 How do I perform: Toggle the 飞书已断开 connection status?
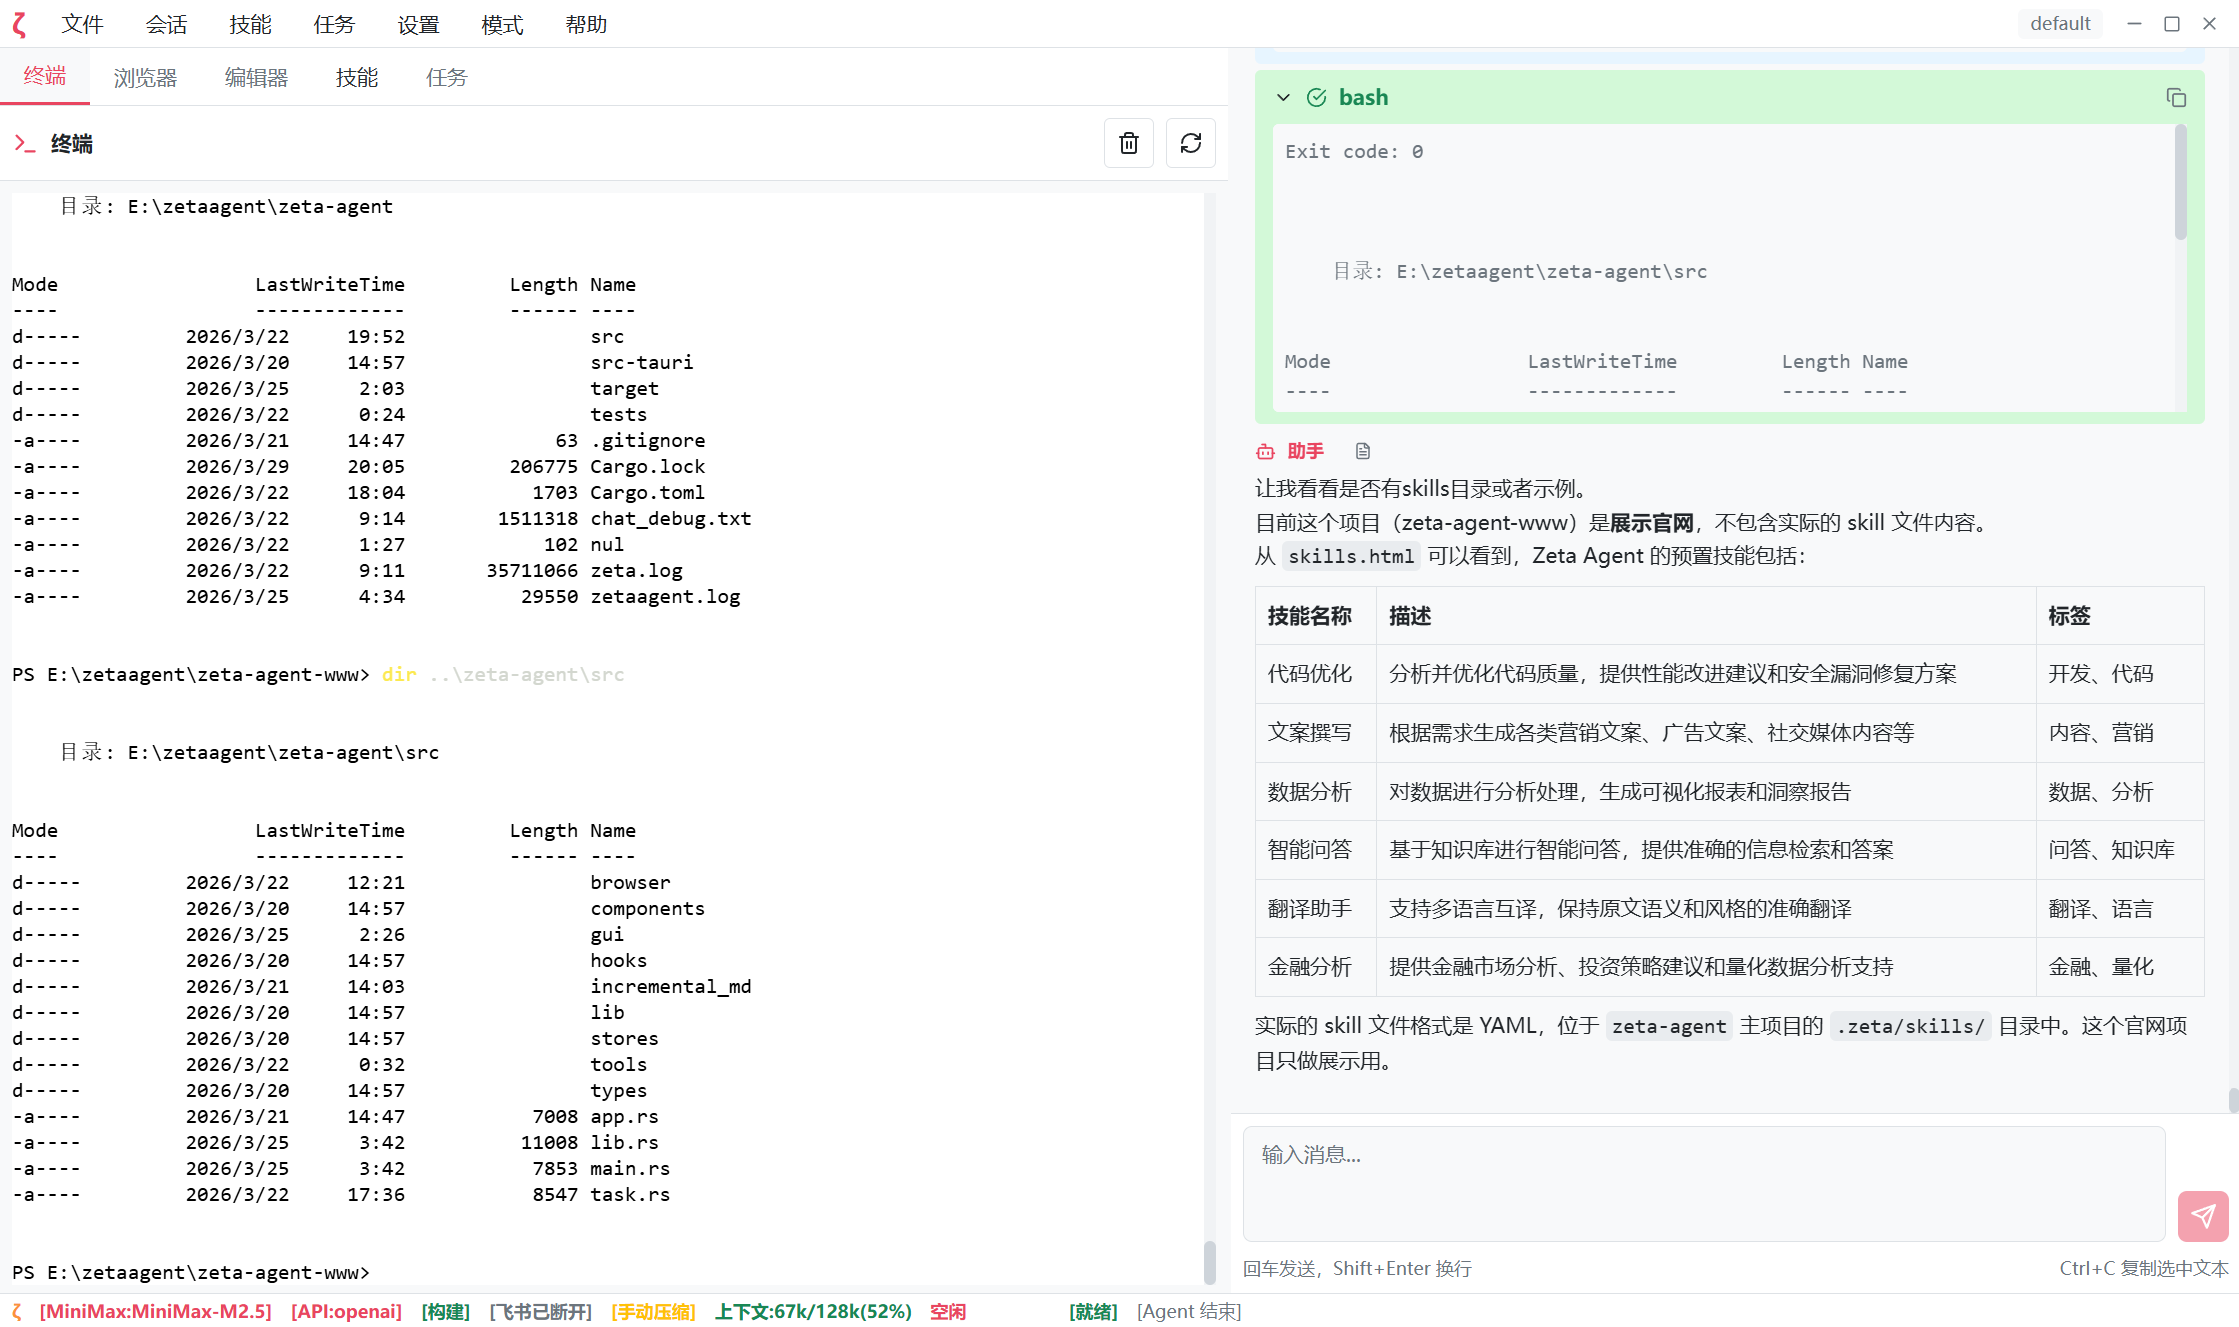click(540, 1311)
